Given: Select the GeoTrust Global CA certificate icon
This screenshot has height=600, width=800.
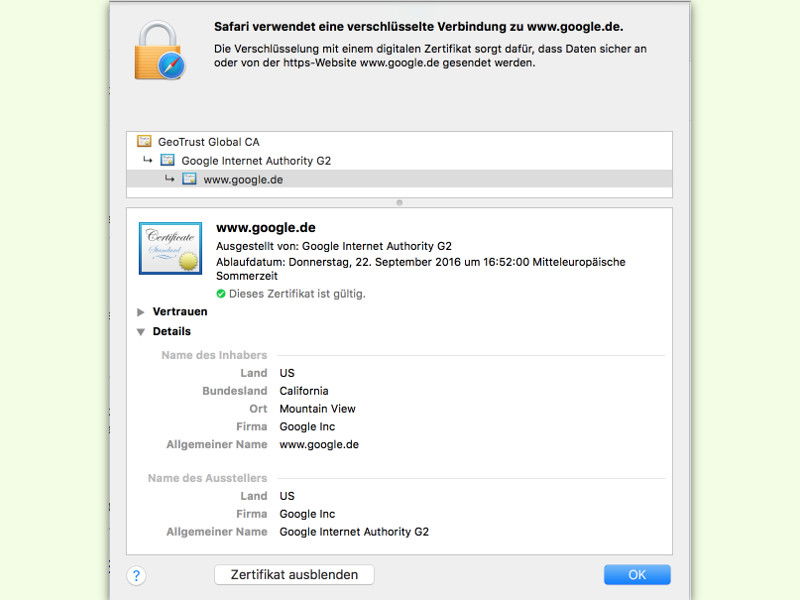Looking at the screenshot, I should (144, 141).
